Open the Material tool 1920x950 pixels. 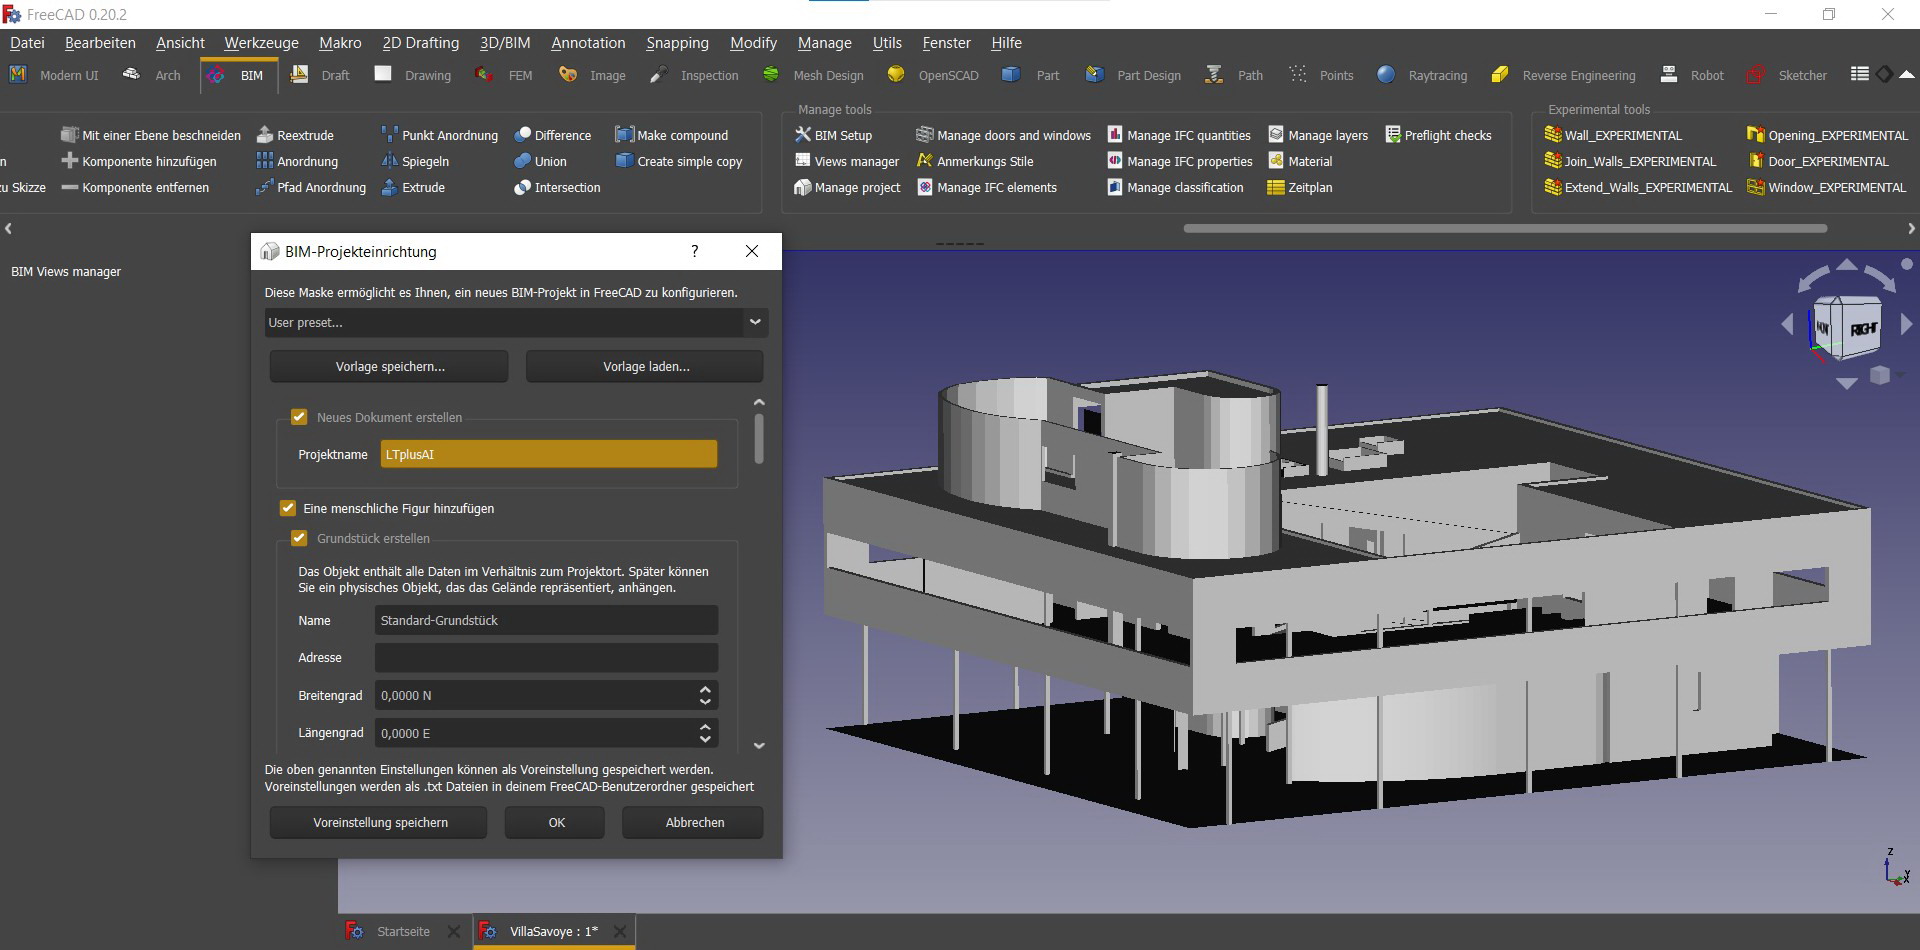tap(1300, 161)
